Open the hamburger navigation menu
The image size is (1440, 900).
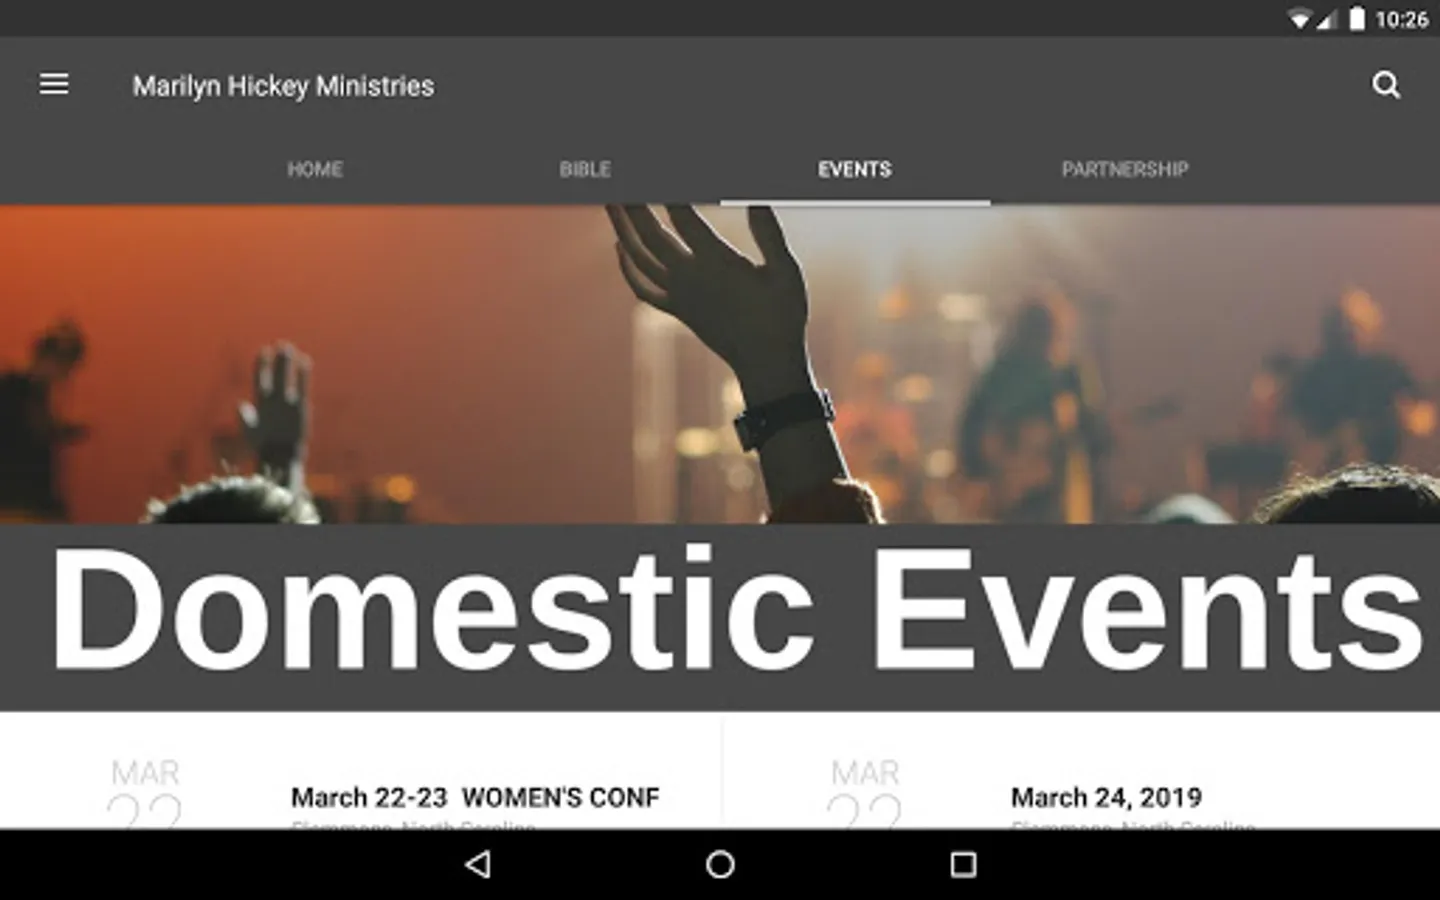point(54,85)
